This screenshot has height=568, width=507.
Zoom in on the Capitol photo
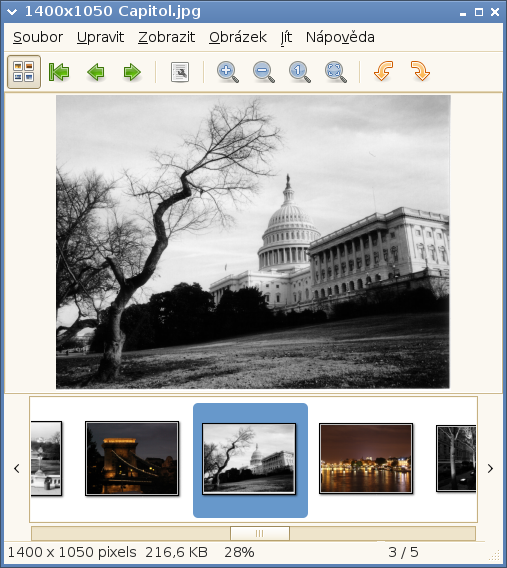[228, 72]
